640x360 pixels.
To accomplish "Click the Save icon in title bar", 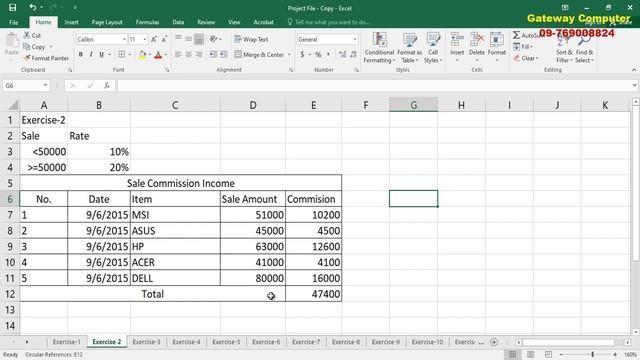I will coord(13,7).
